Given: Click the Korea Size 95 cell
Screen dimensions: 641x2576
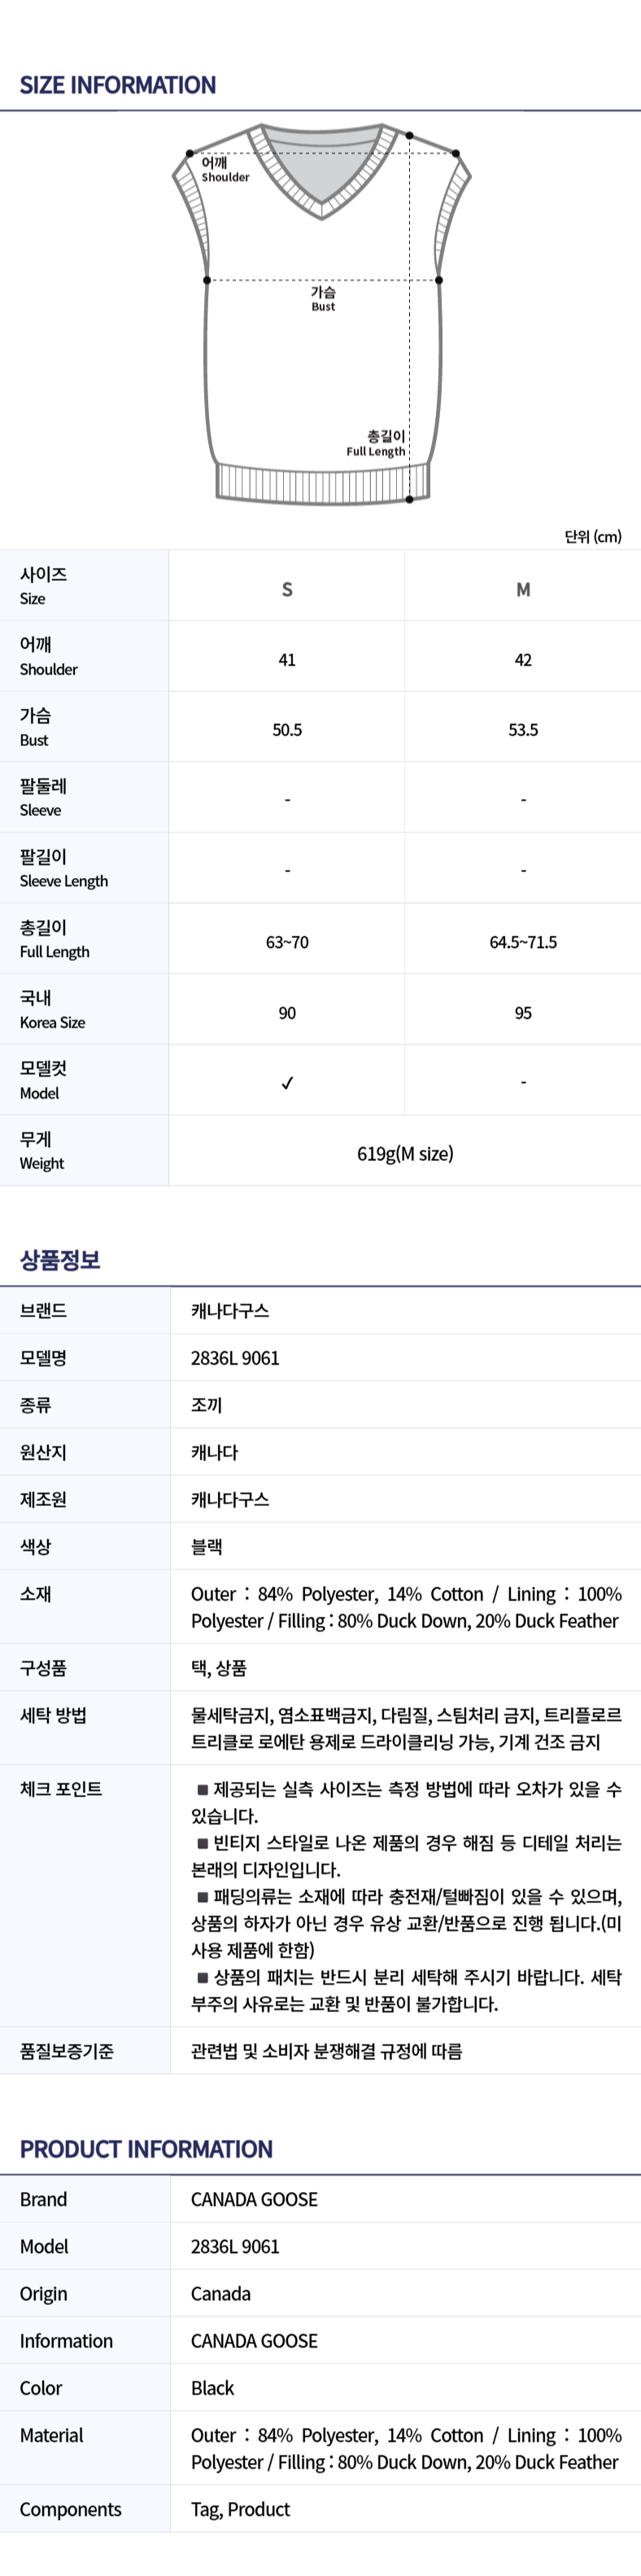Looking at the screenshot, I should click(523, 1013).
